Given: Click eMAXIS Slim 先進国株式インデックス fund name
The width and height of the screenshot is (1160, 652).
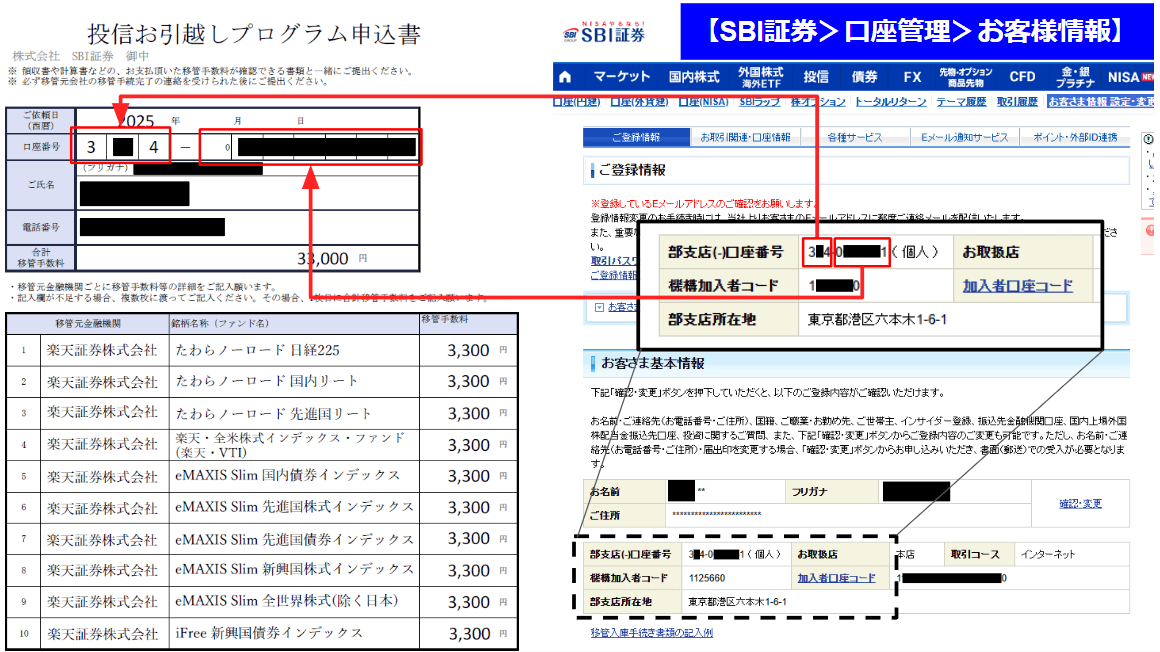Looking at the screenshot, I should tap(294, 508).
